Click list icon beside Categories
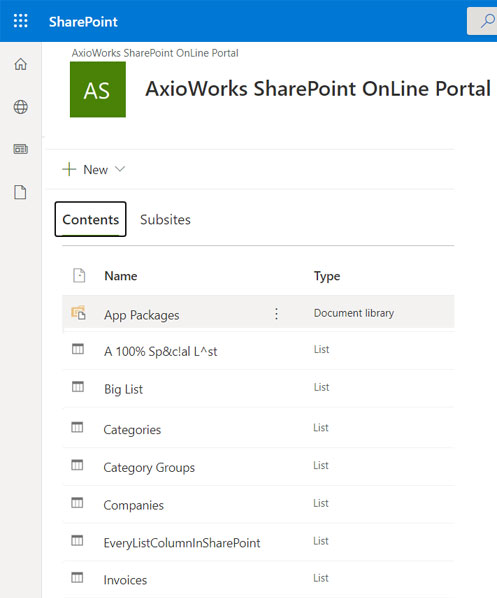Image resolution: width=497 pixels, height=598 pixels. click(x=77, y=427)
